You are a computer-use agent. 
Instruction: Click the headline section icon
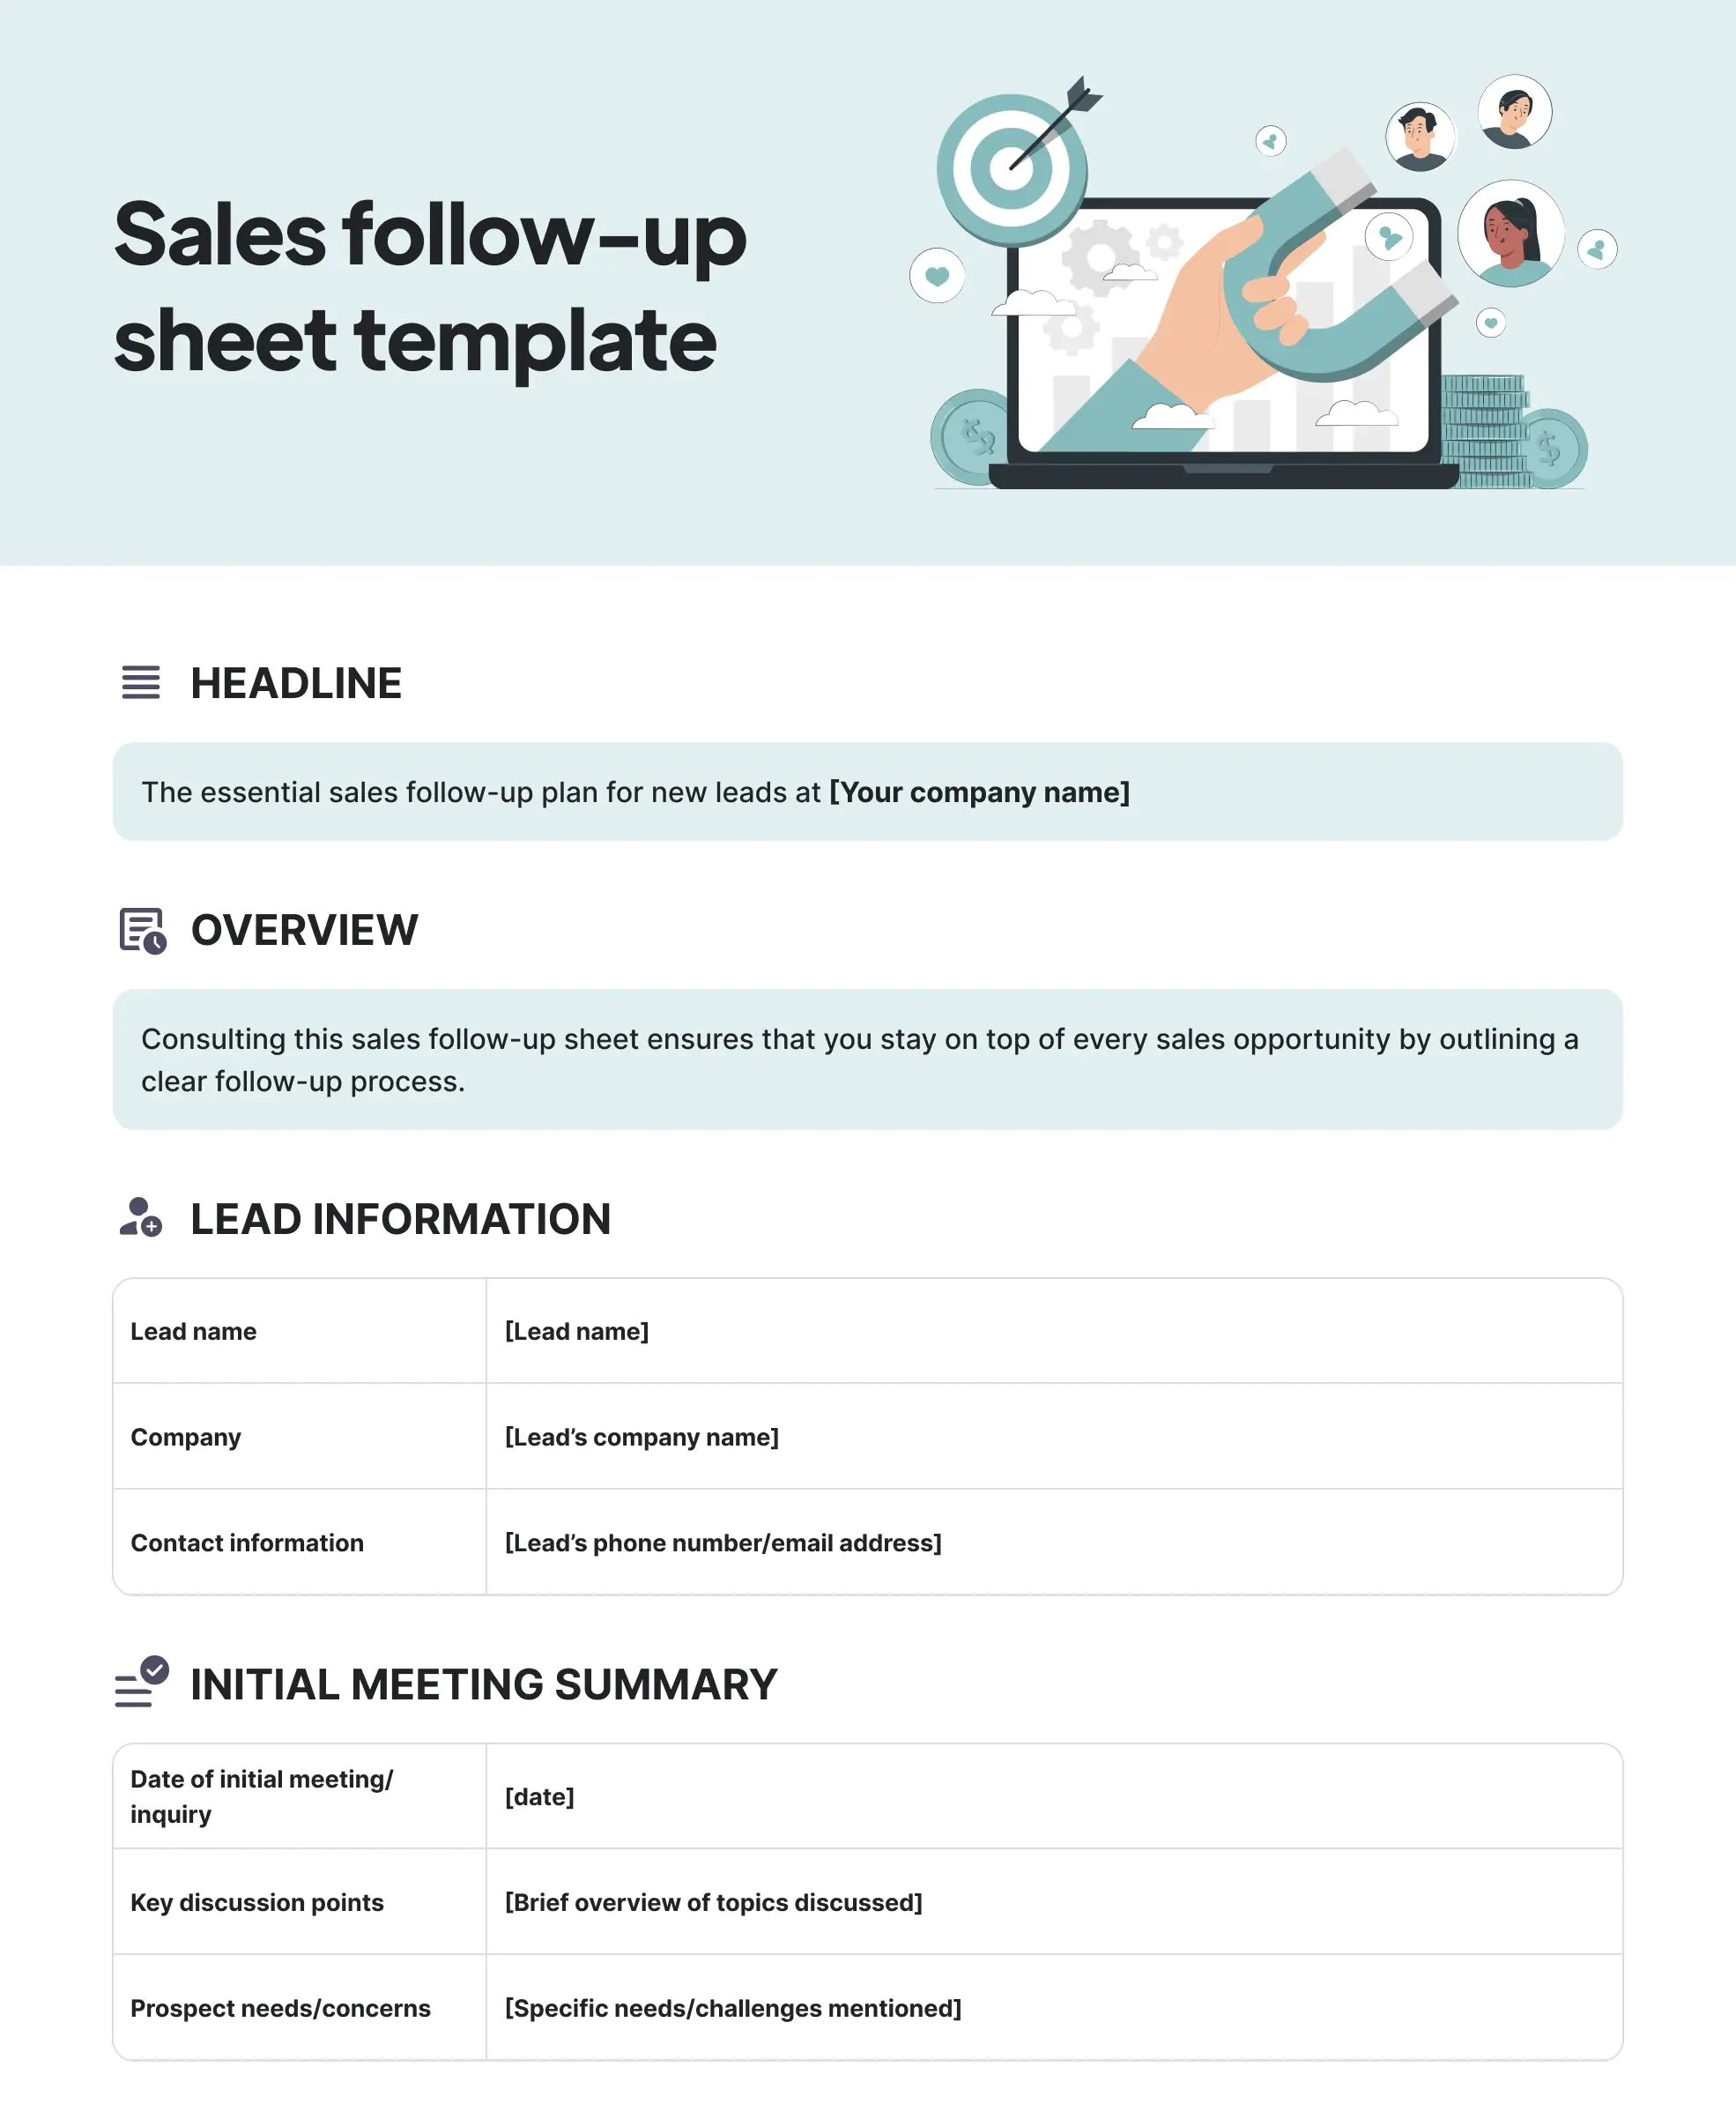click(x=140, y=683)
